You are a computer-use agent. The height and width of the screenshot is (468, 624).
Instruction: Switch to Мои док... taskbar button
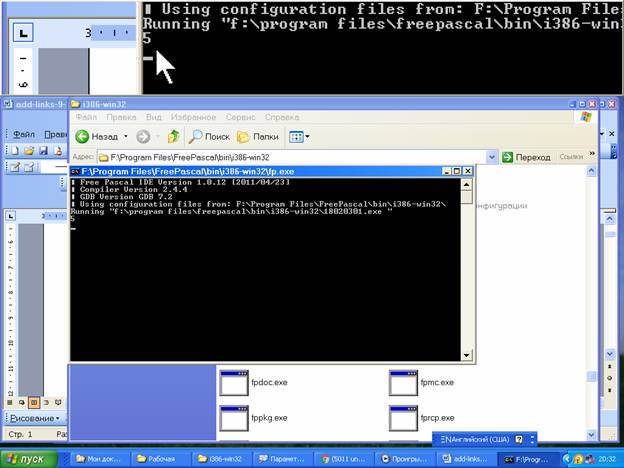100,459
